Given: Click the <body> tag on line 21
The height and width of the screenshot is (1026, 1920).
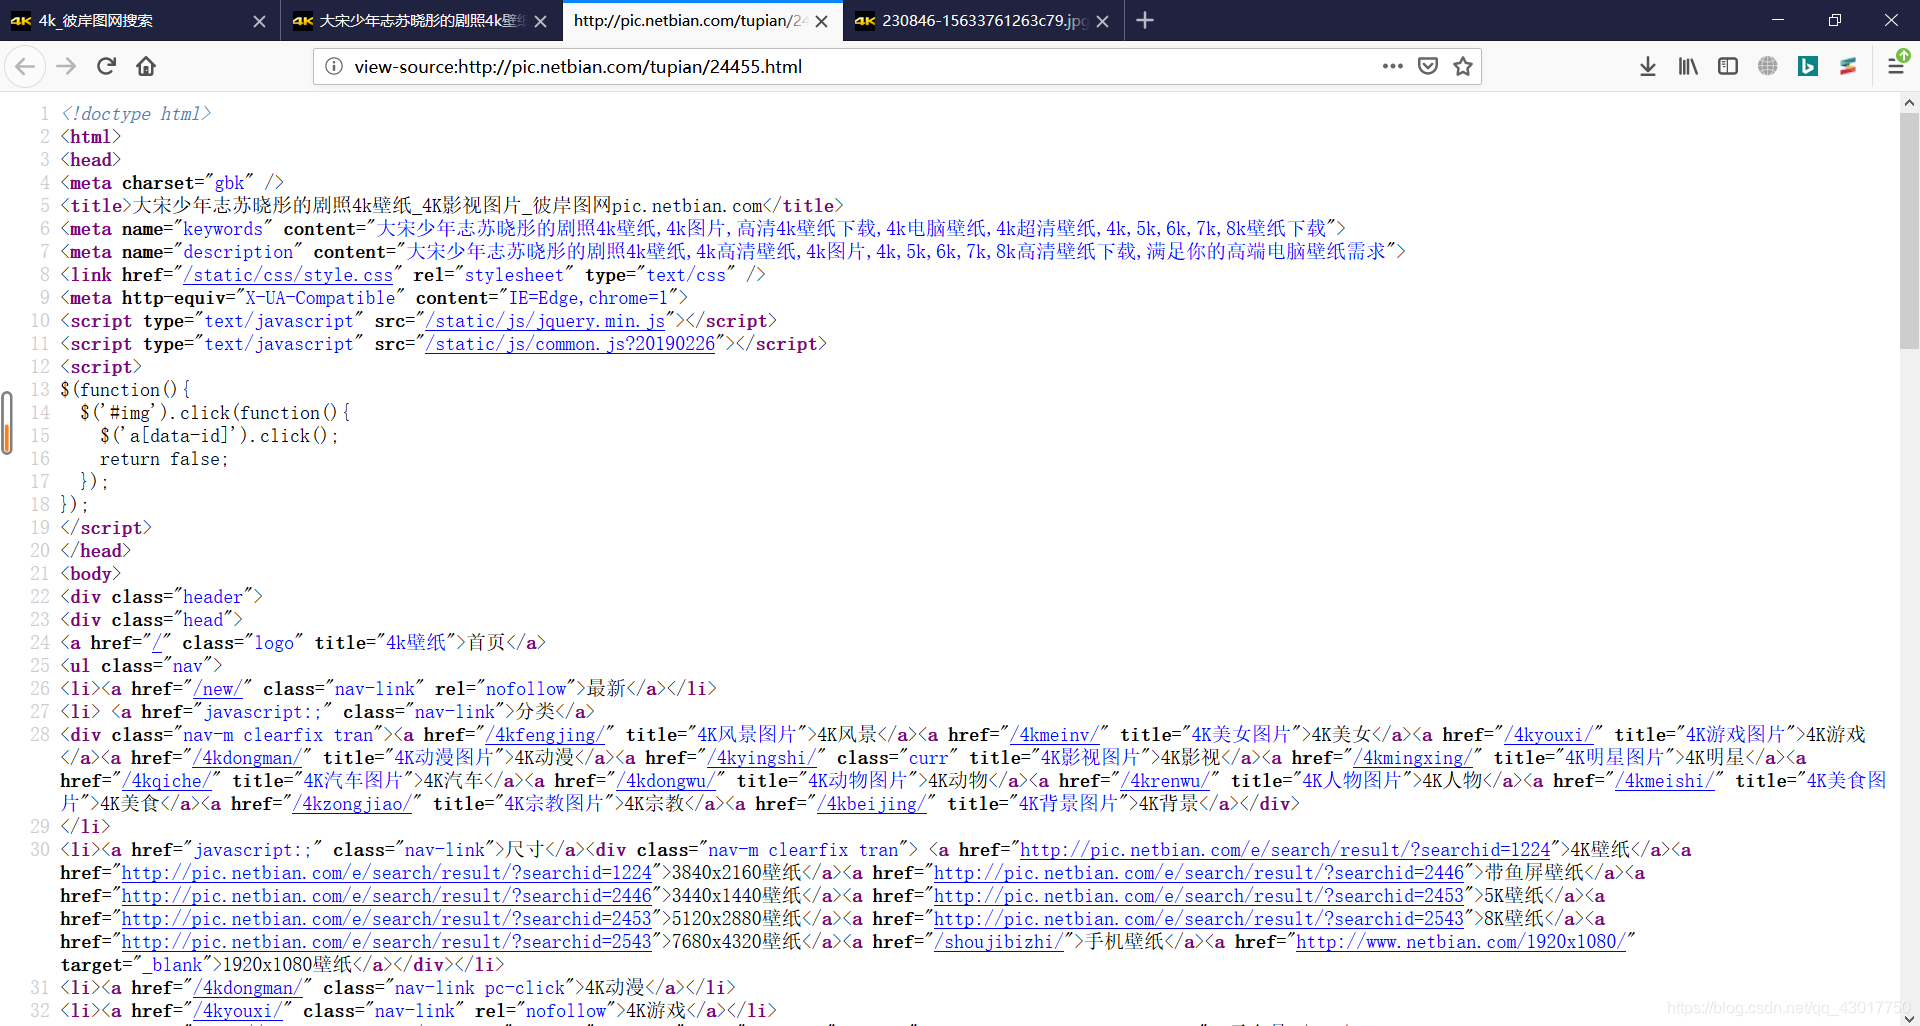Looking at the screenshot, I should coord(91,574).
